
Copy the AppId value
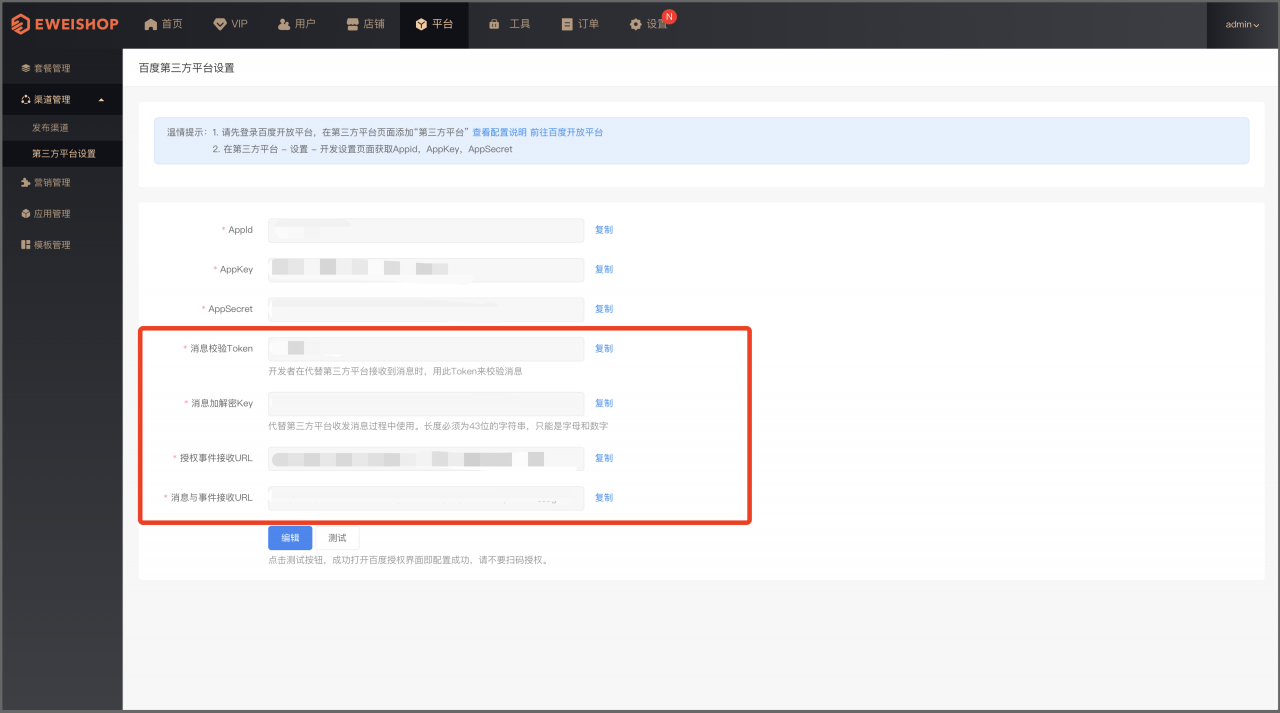(x=604, y=230)
